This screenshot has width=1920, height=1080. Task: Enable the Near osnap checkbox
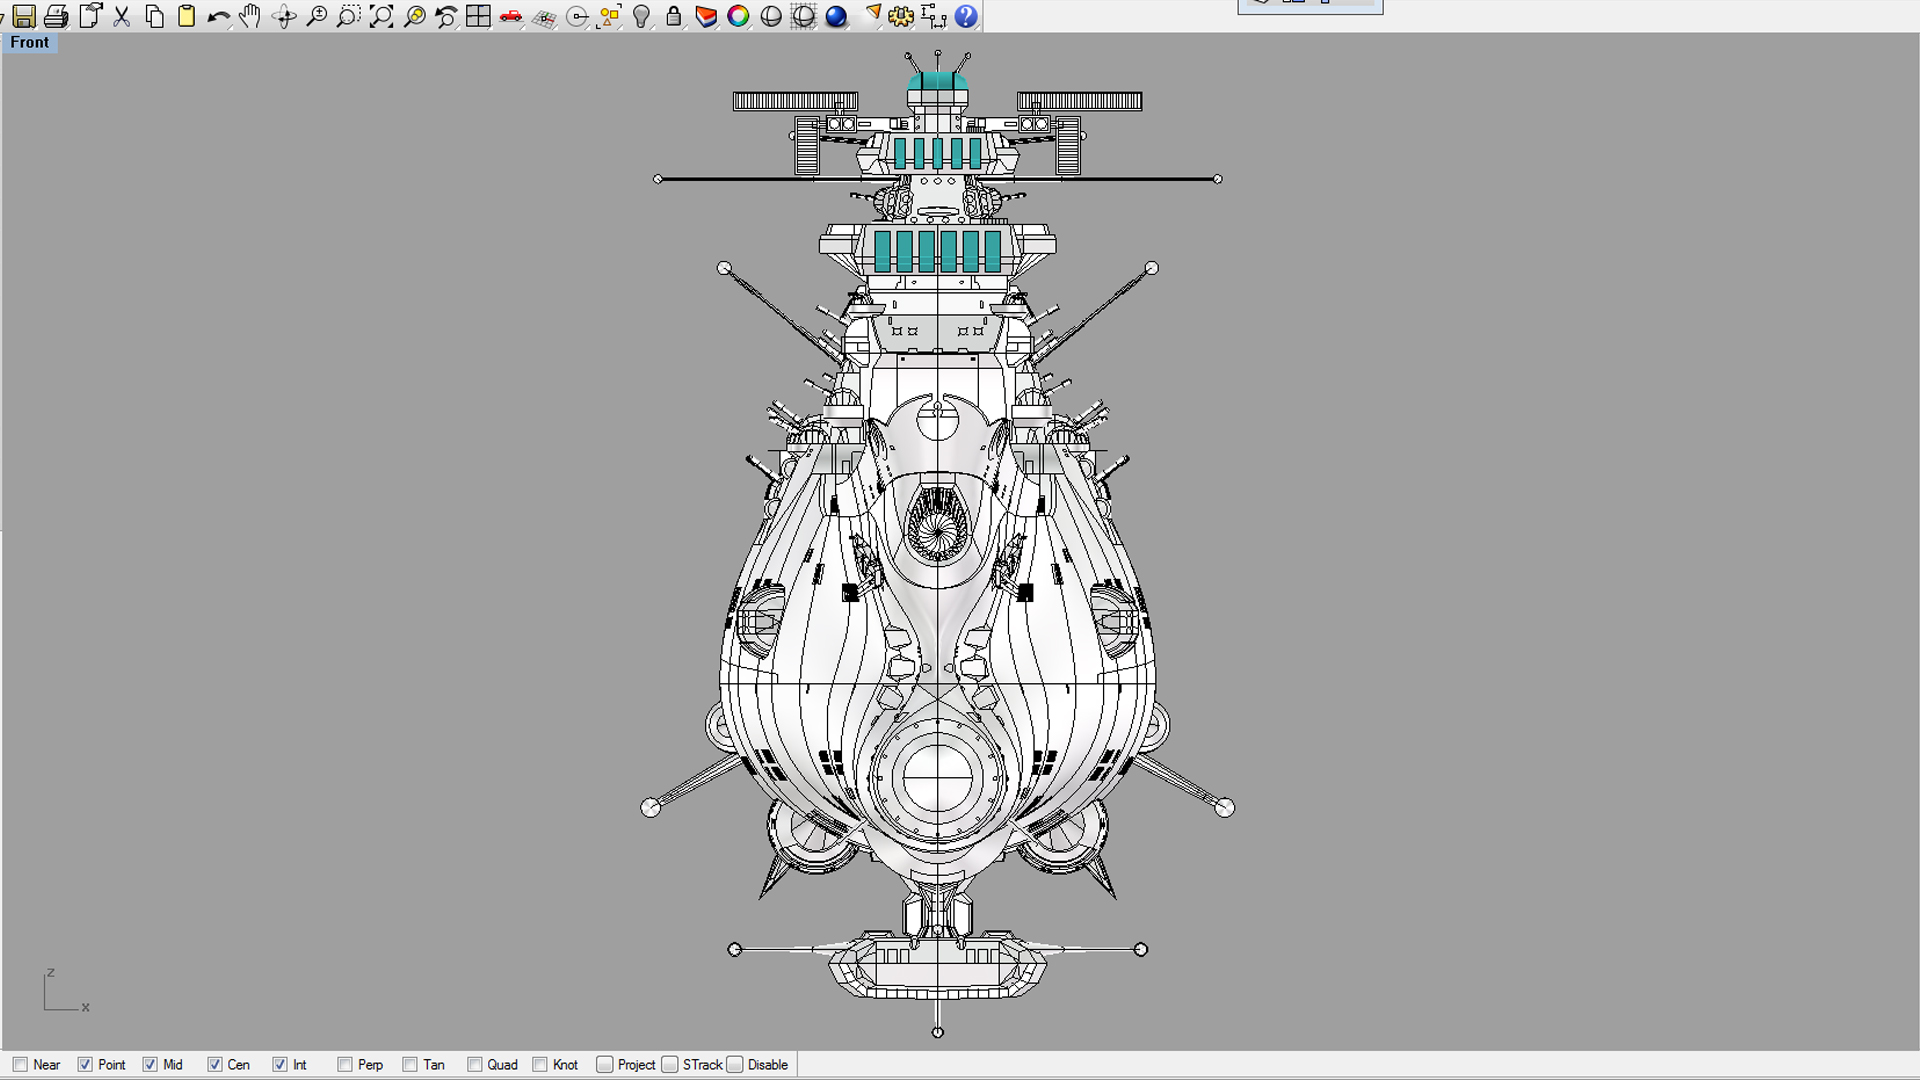20,1064
